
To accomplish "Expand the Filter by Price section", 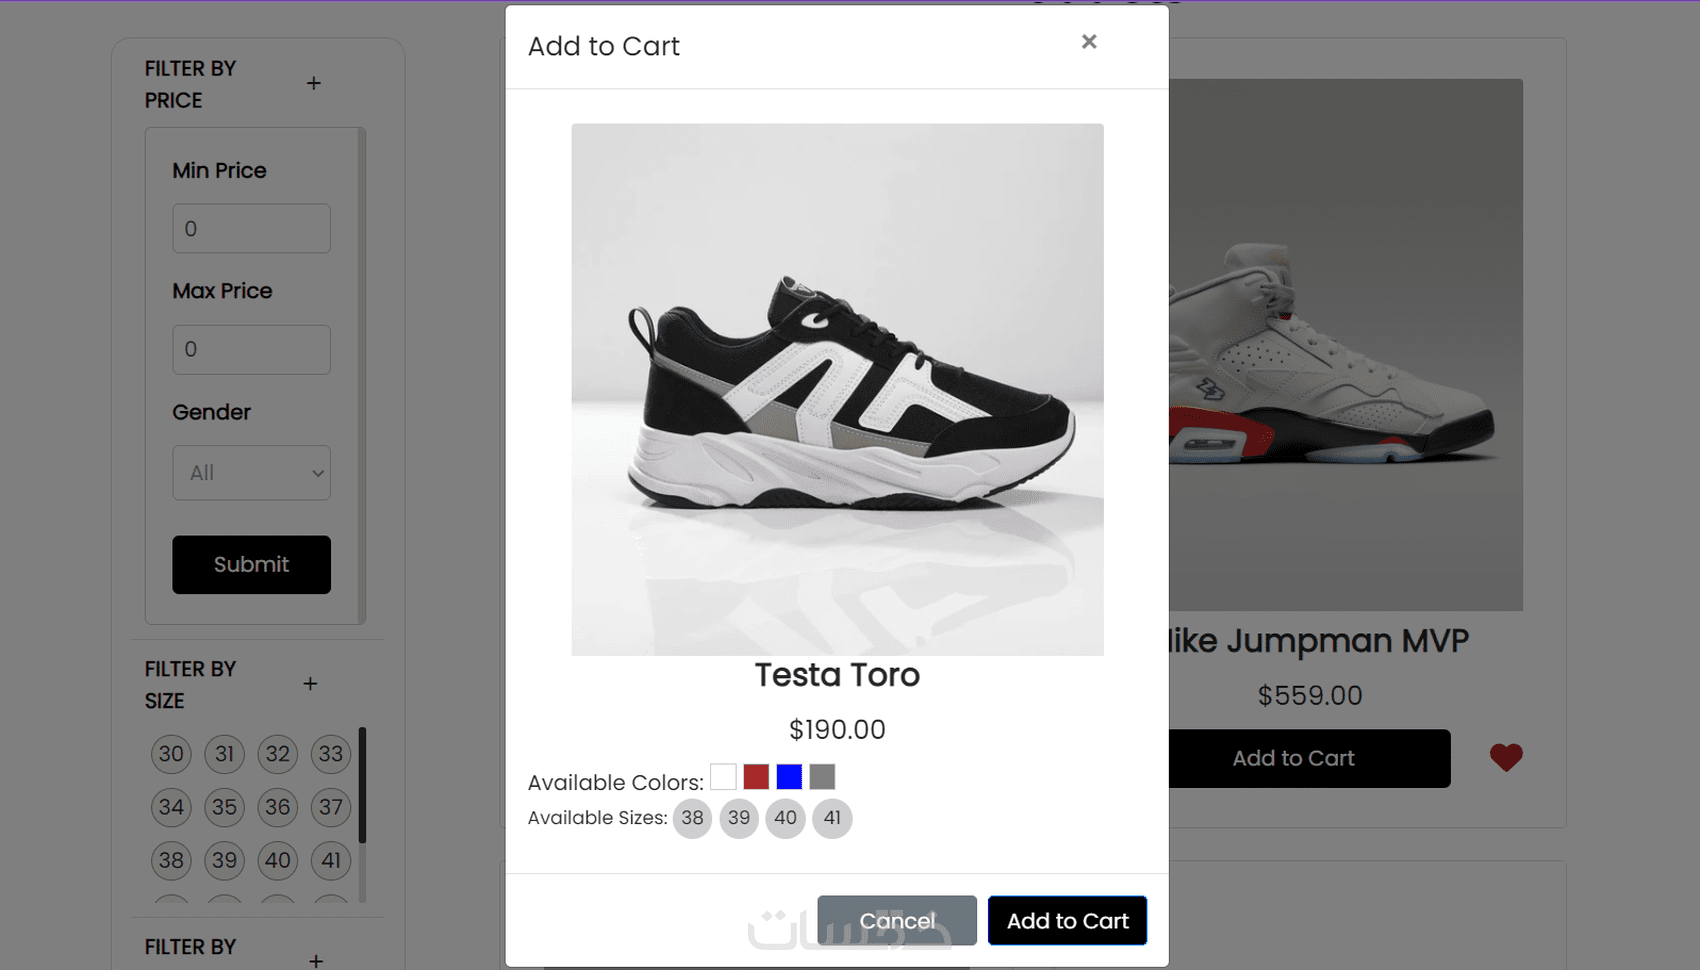I will click(x=314, y=84).
